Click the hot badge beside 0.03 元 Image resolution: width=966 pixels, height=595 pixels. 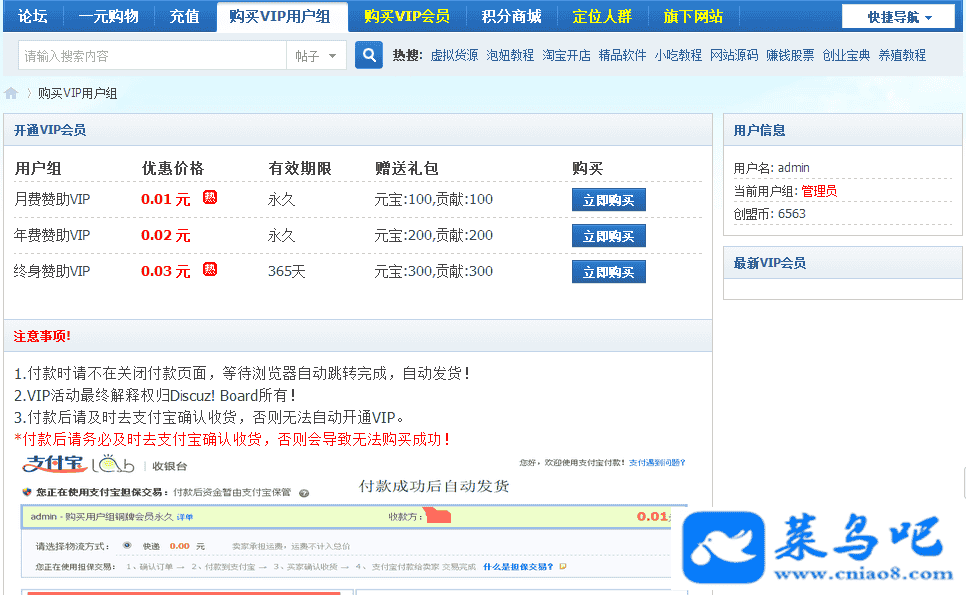(x=210, y=269)
